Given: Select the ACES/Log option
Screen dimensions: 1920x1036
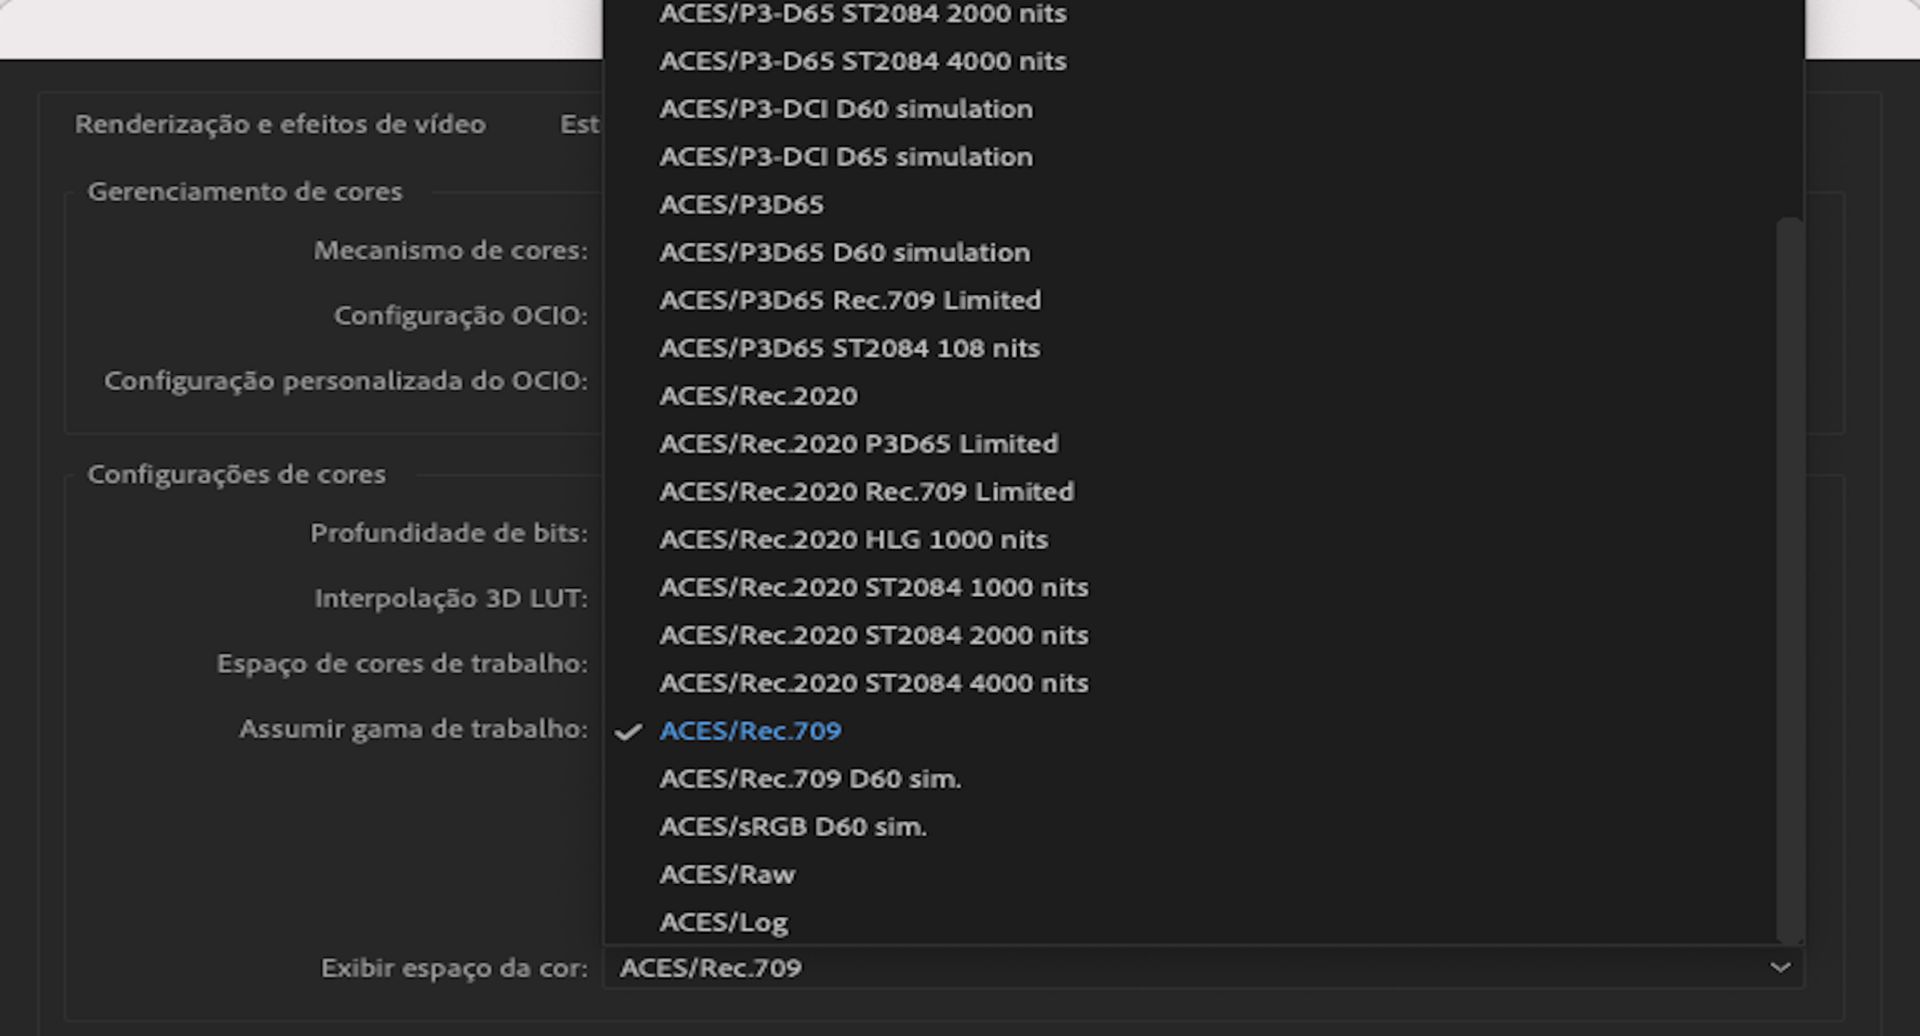Looking at the screenshot, I should pyautogui.click(x=724, y=923).
